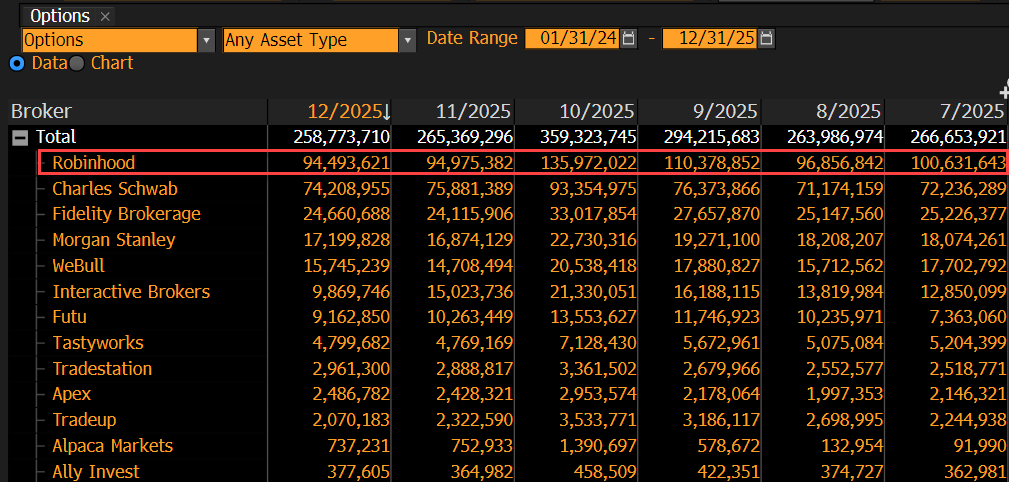Open the Any Asset Type dropdown arrow
Image resolution: width=1009 pixels, height=482 pixels.
407,40
